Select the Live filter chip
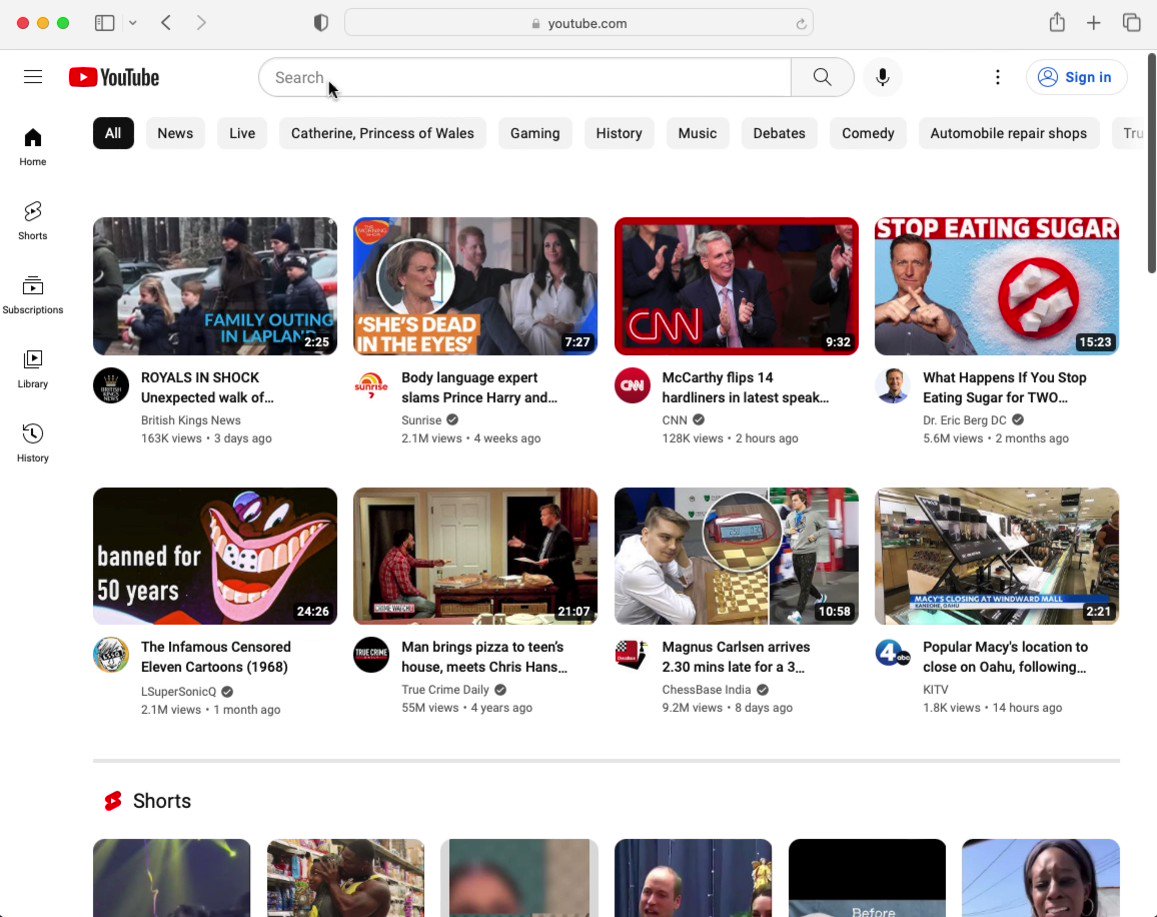1157x917 pixels. coord(242,133)
